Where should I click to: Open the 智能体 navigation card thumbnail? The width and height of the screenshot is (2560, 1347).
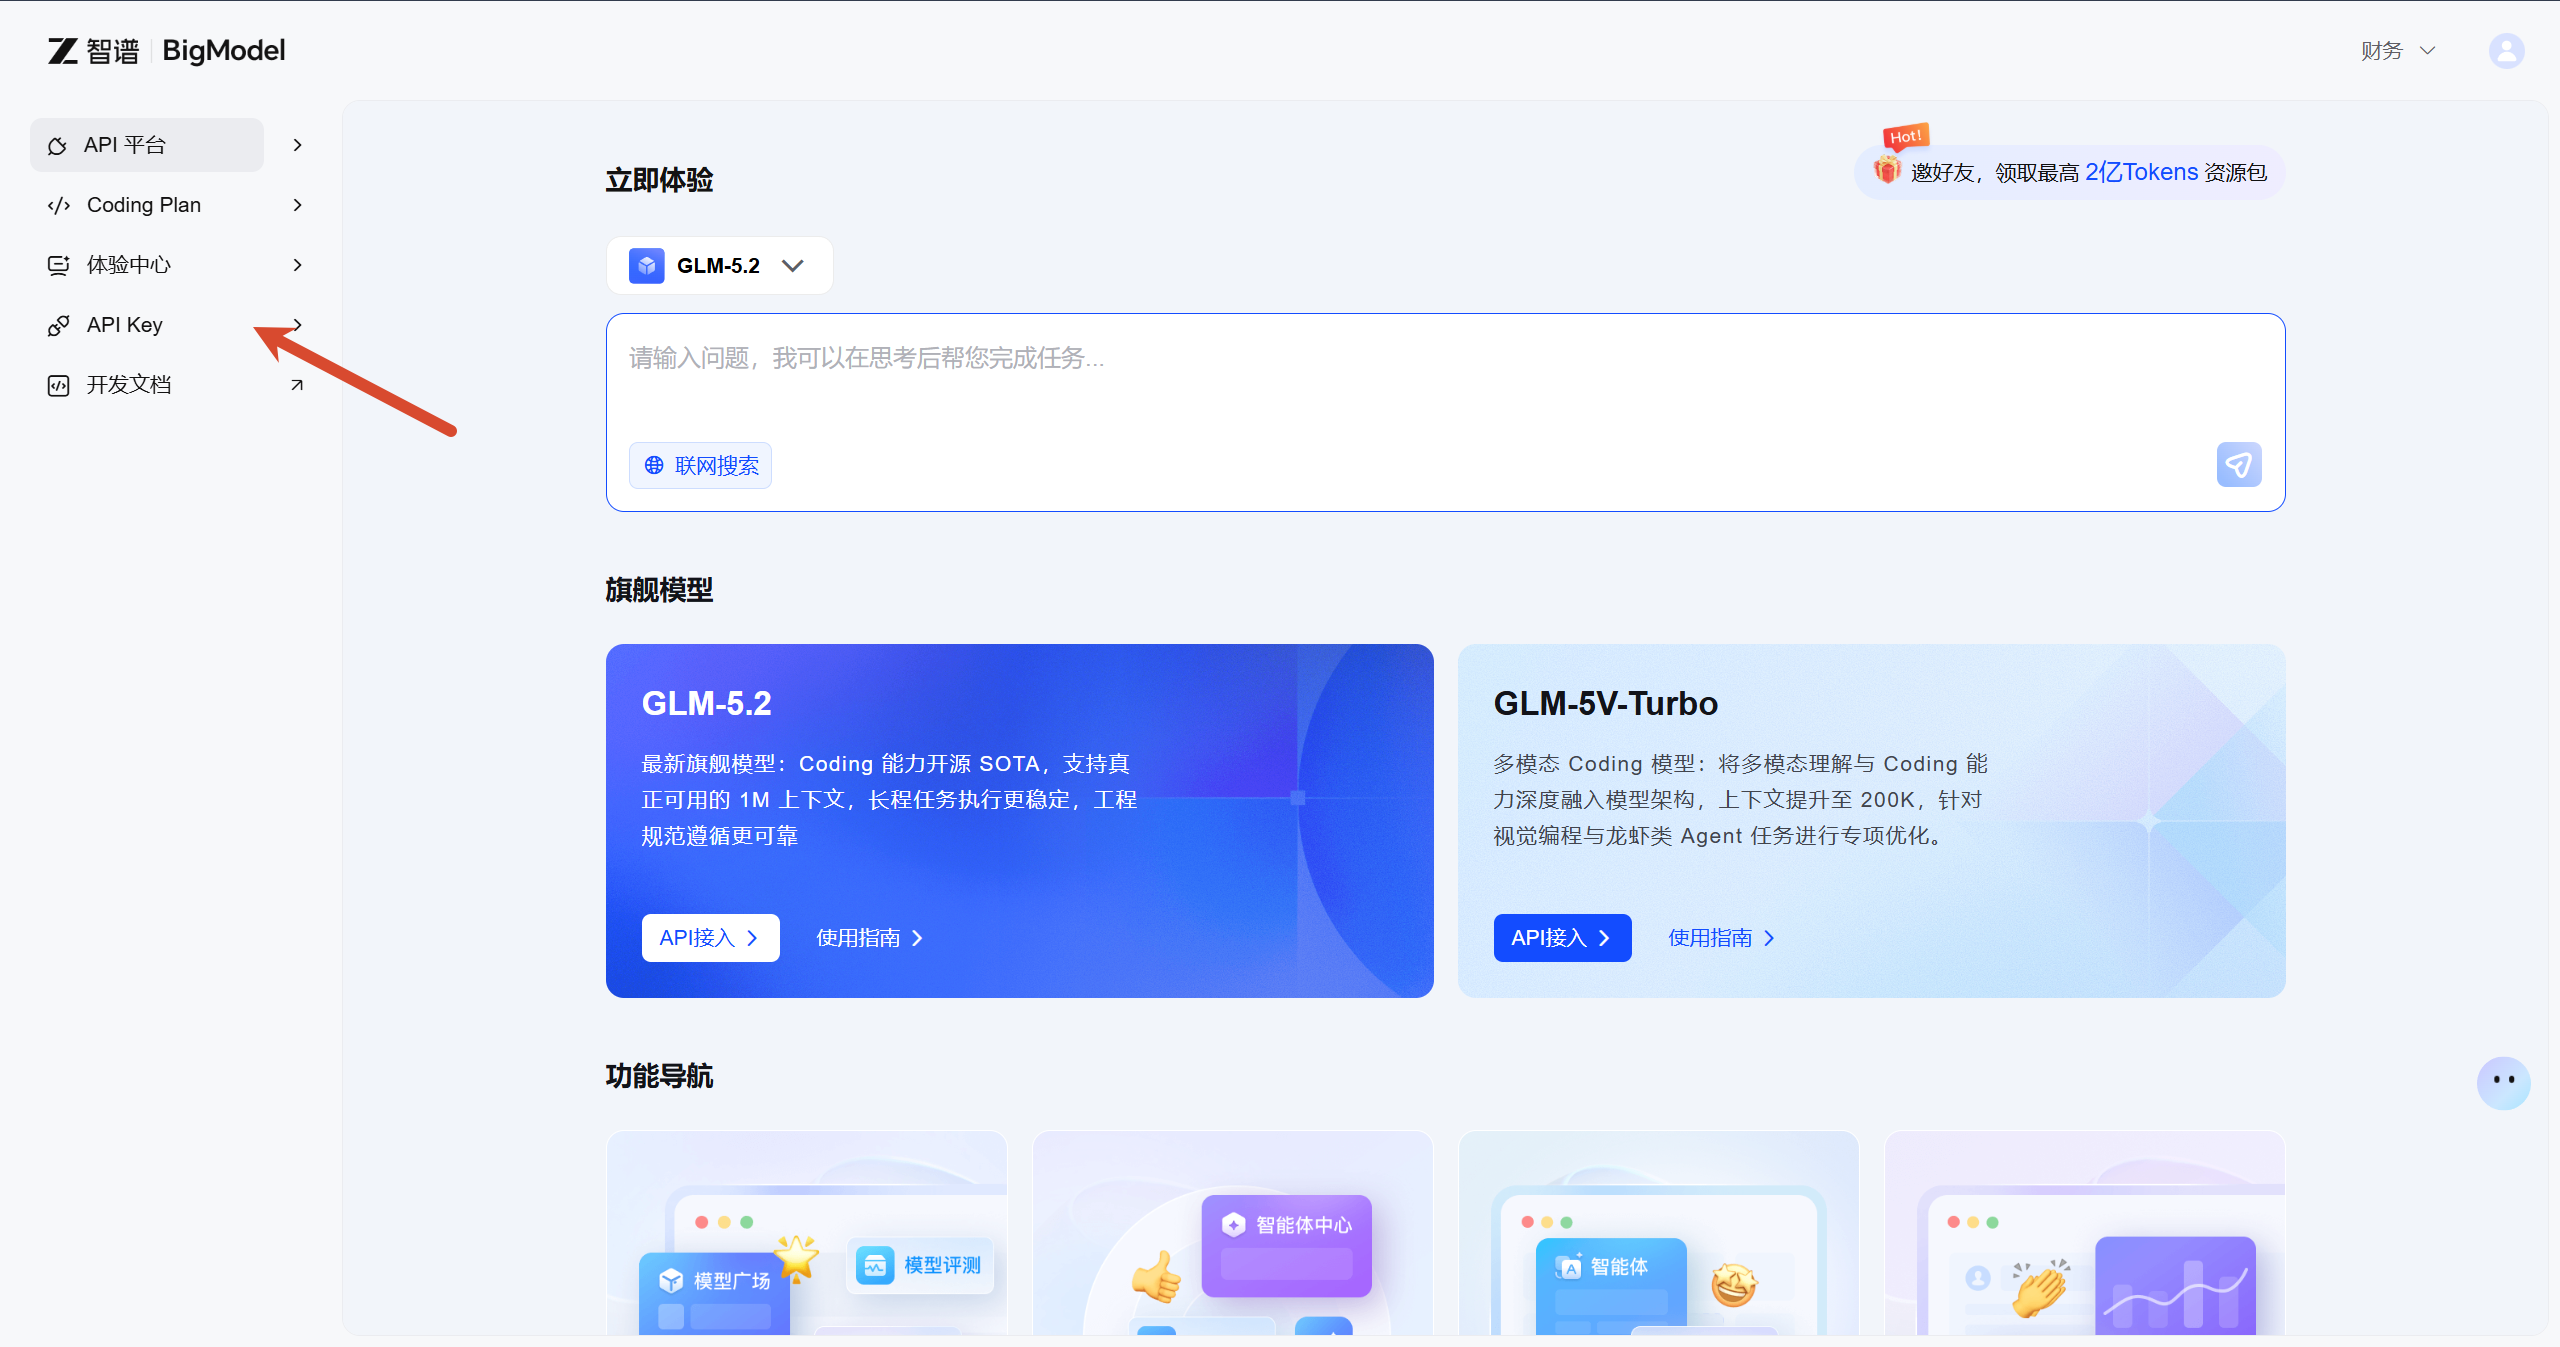tap(1658, 1233)
